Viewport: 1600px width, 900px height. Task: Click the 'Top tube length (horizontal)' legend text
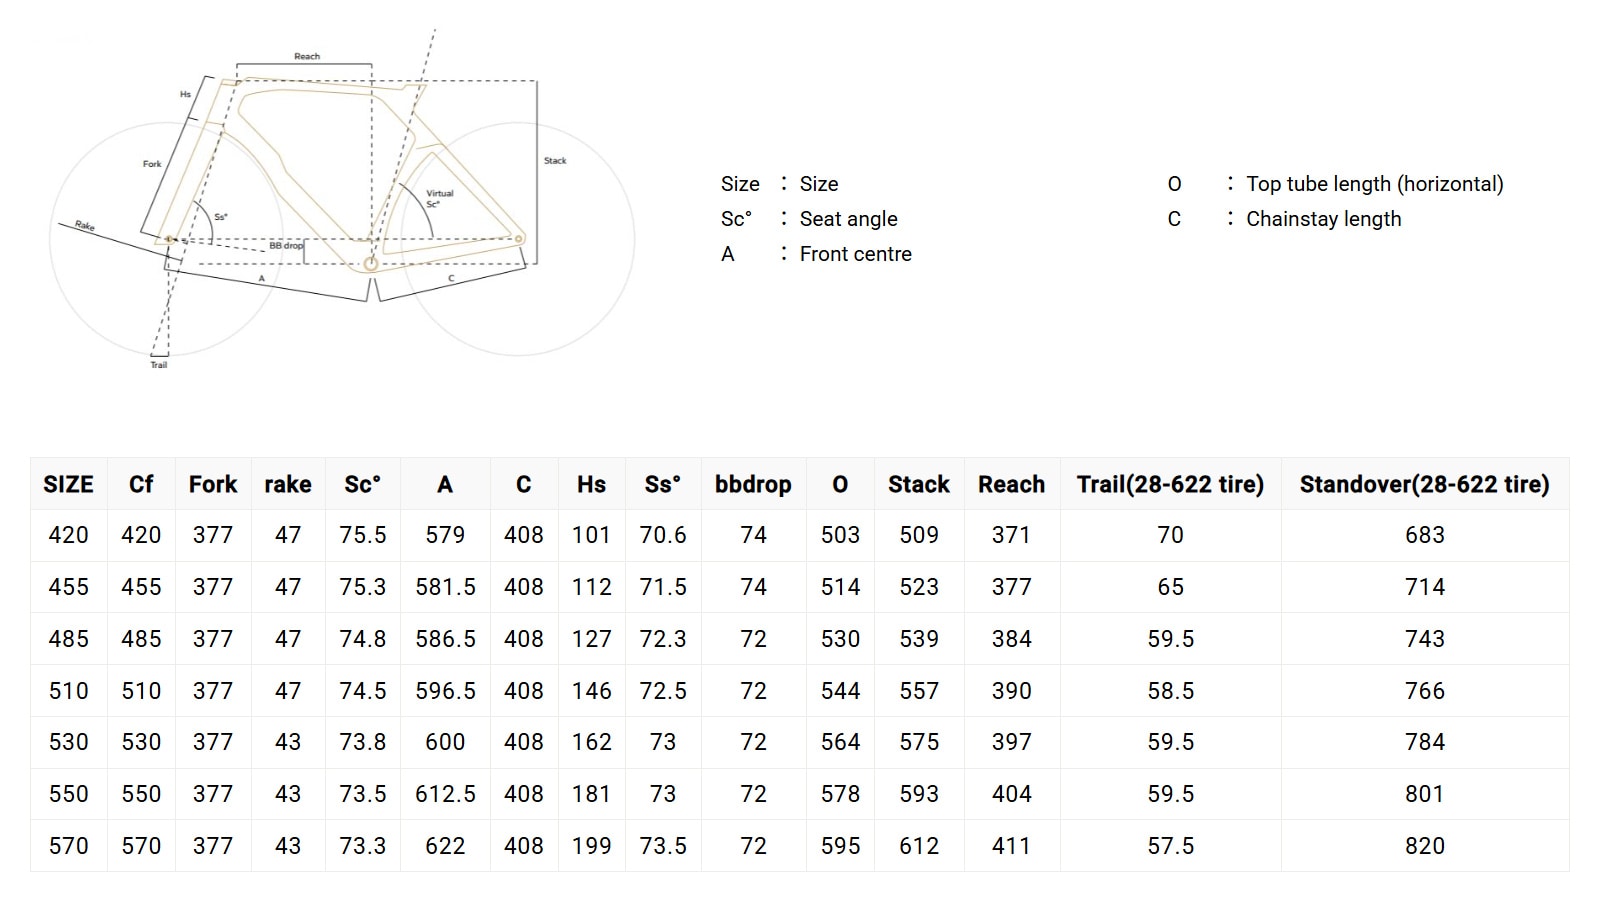[x=1374, y=184]
